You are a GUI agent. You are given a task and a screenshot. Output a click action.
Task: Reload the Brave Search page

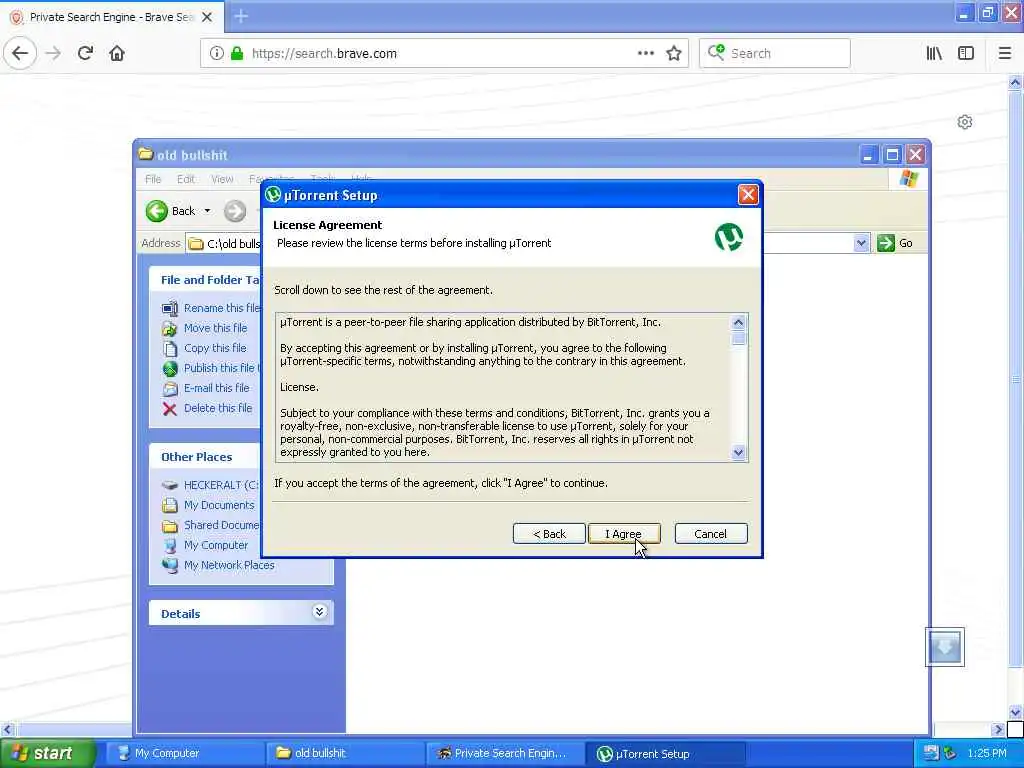(x=85, y=54)
